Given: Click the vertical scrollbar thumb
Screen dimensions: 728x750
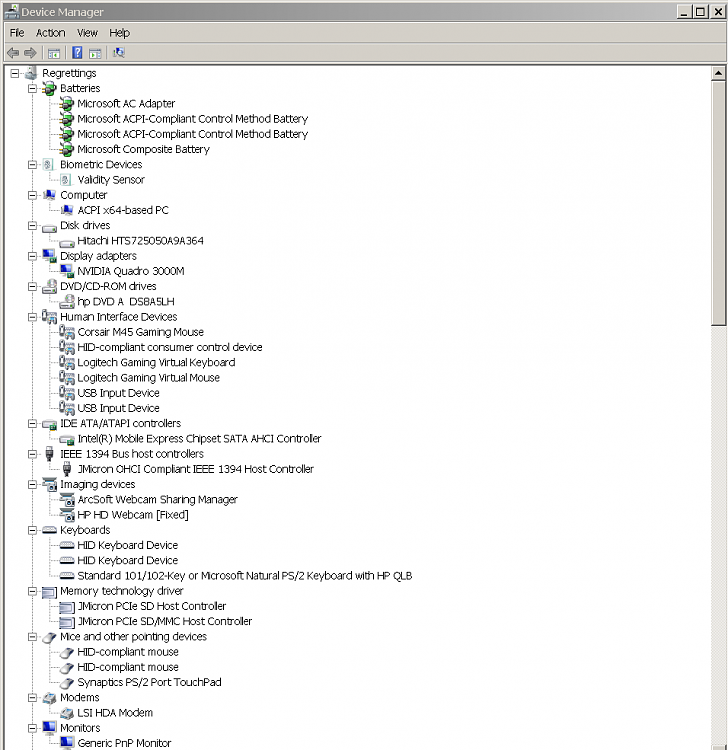Looking at the screenshot, I should (x=718, y=203).
